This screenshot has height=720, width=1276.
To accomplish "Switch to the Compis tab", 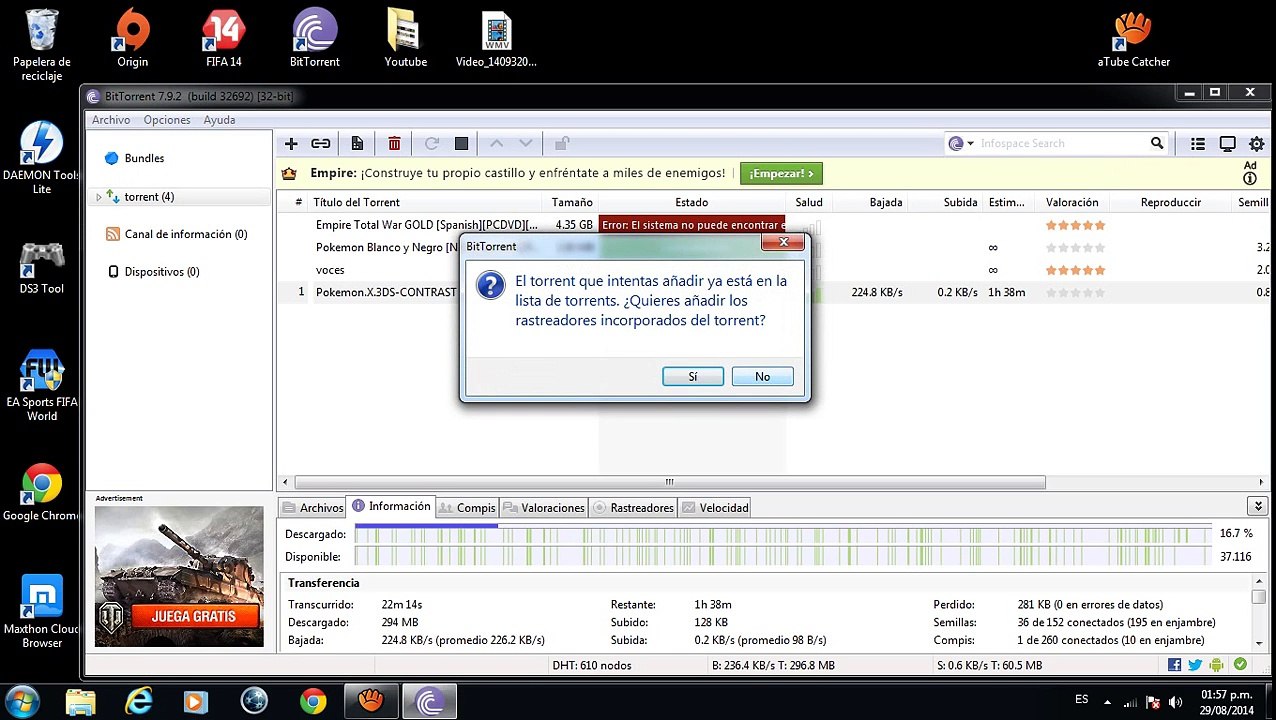I will click(x=467, y=508).
